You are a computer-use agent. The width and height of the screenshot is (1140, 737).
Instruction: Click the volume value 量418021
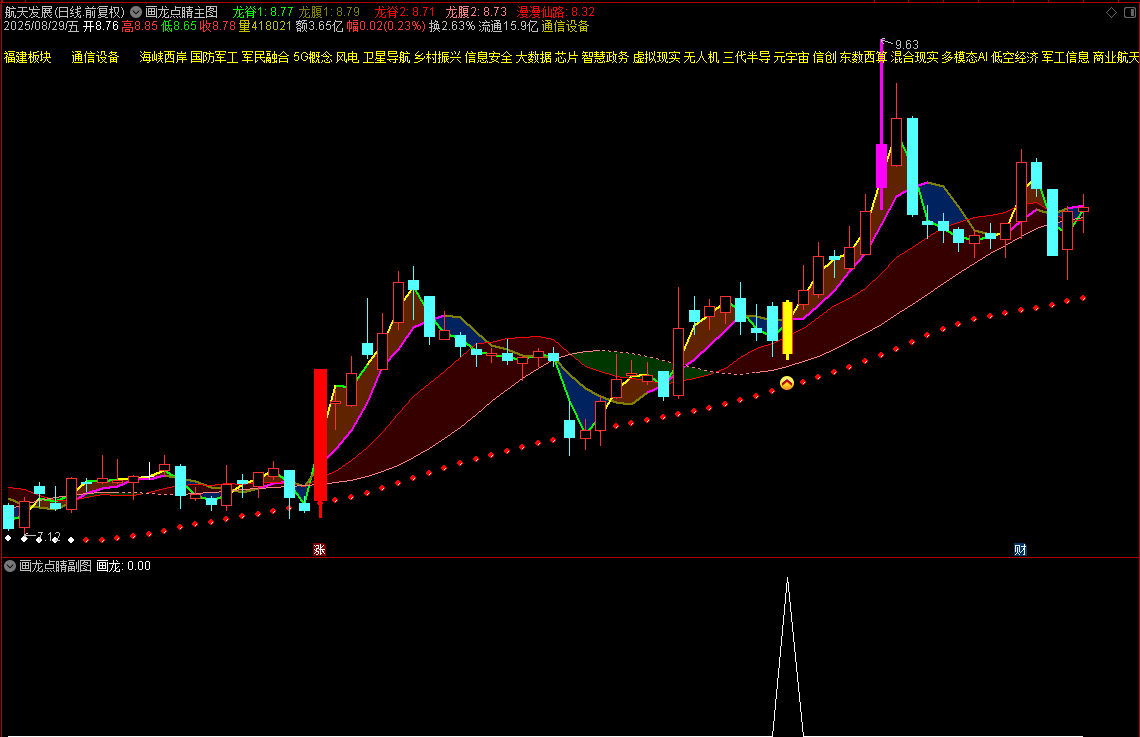(x=265, y=26)
